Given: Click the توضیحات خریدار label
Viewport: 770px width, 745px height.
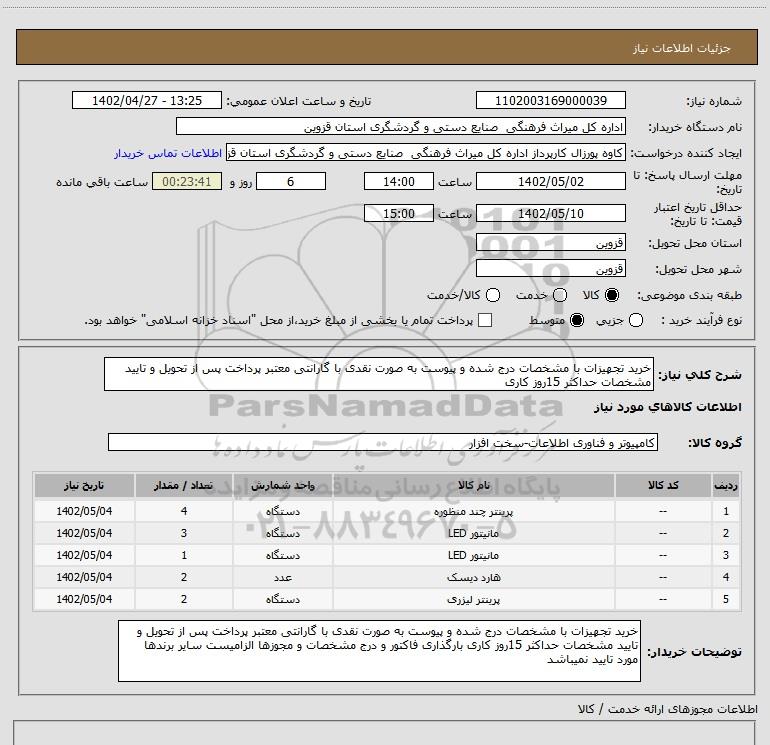Looking at the screenshot, I should click(694, 652).
